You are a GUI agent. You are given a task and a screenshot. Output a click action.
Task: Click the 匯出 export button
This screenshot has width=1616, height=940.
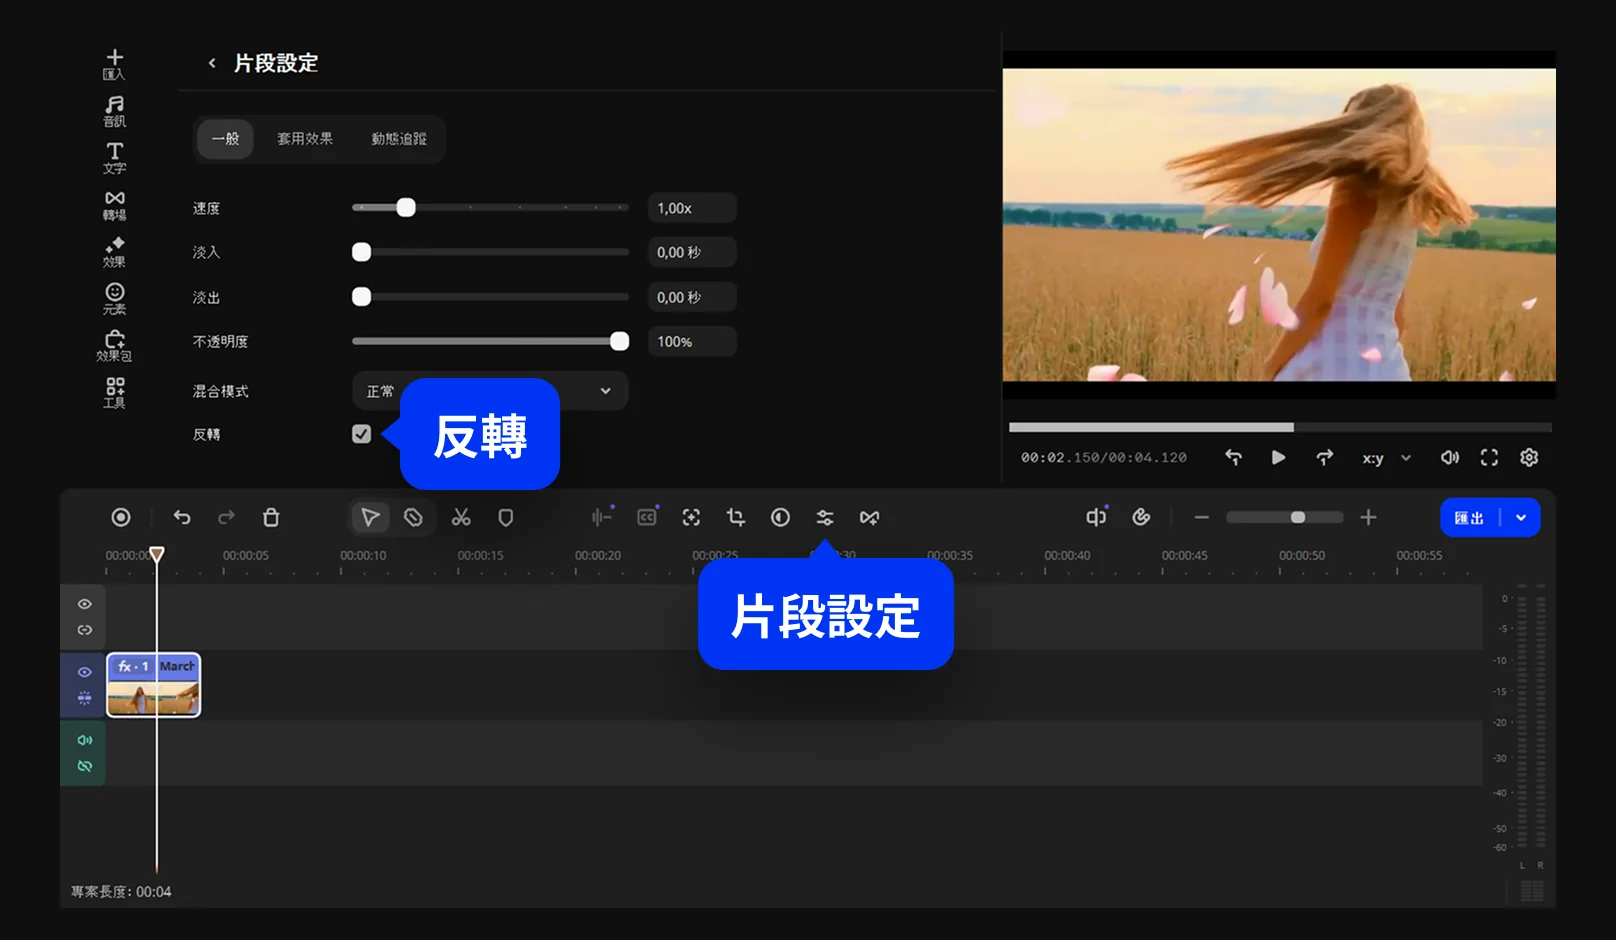tap(1469, 518)
